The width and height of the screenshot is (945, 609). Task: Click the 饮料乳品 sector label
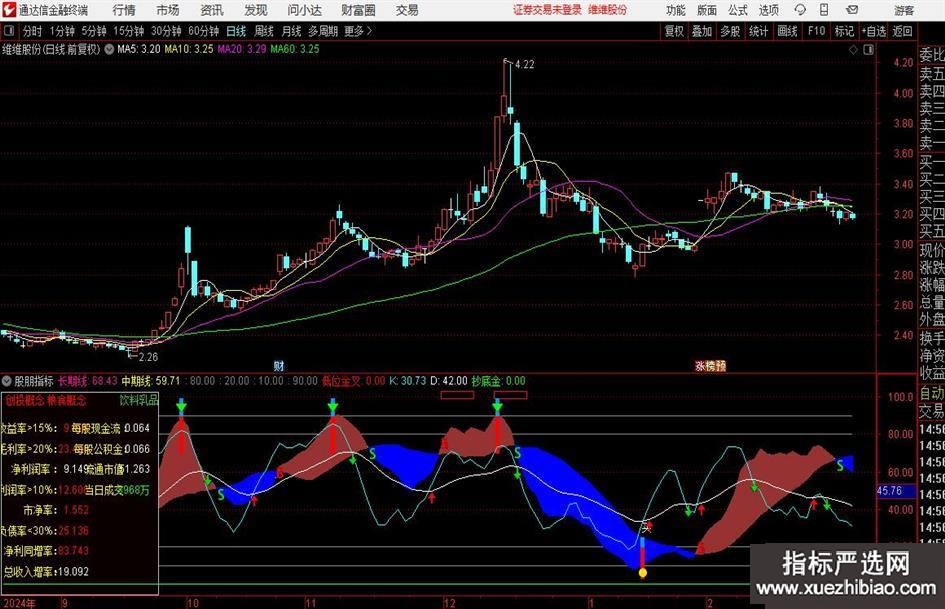(x=139, y=399)
